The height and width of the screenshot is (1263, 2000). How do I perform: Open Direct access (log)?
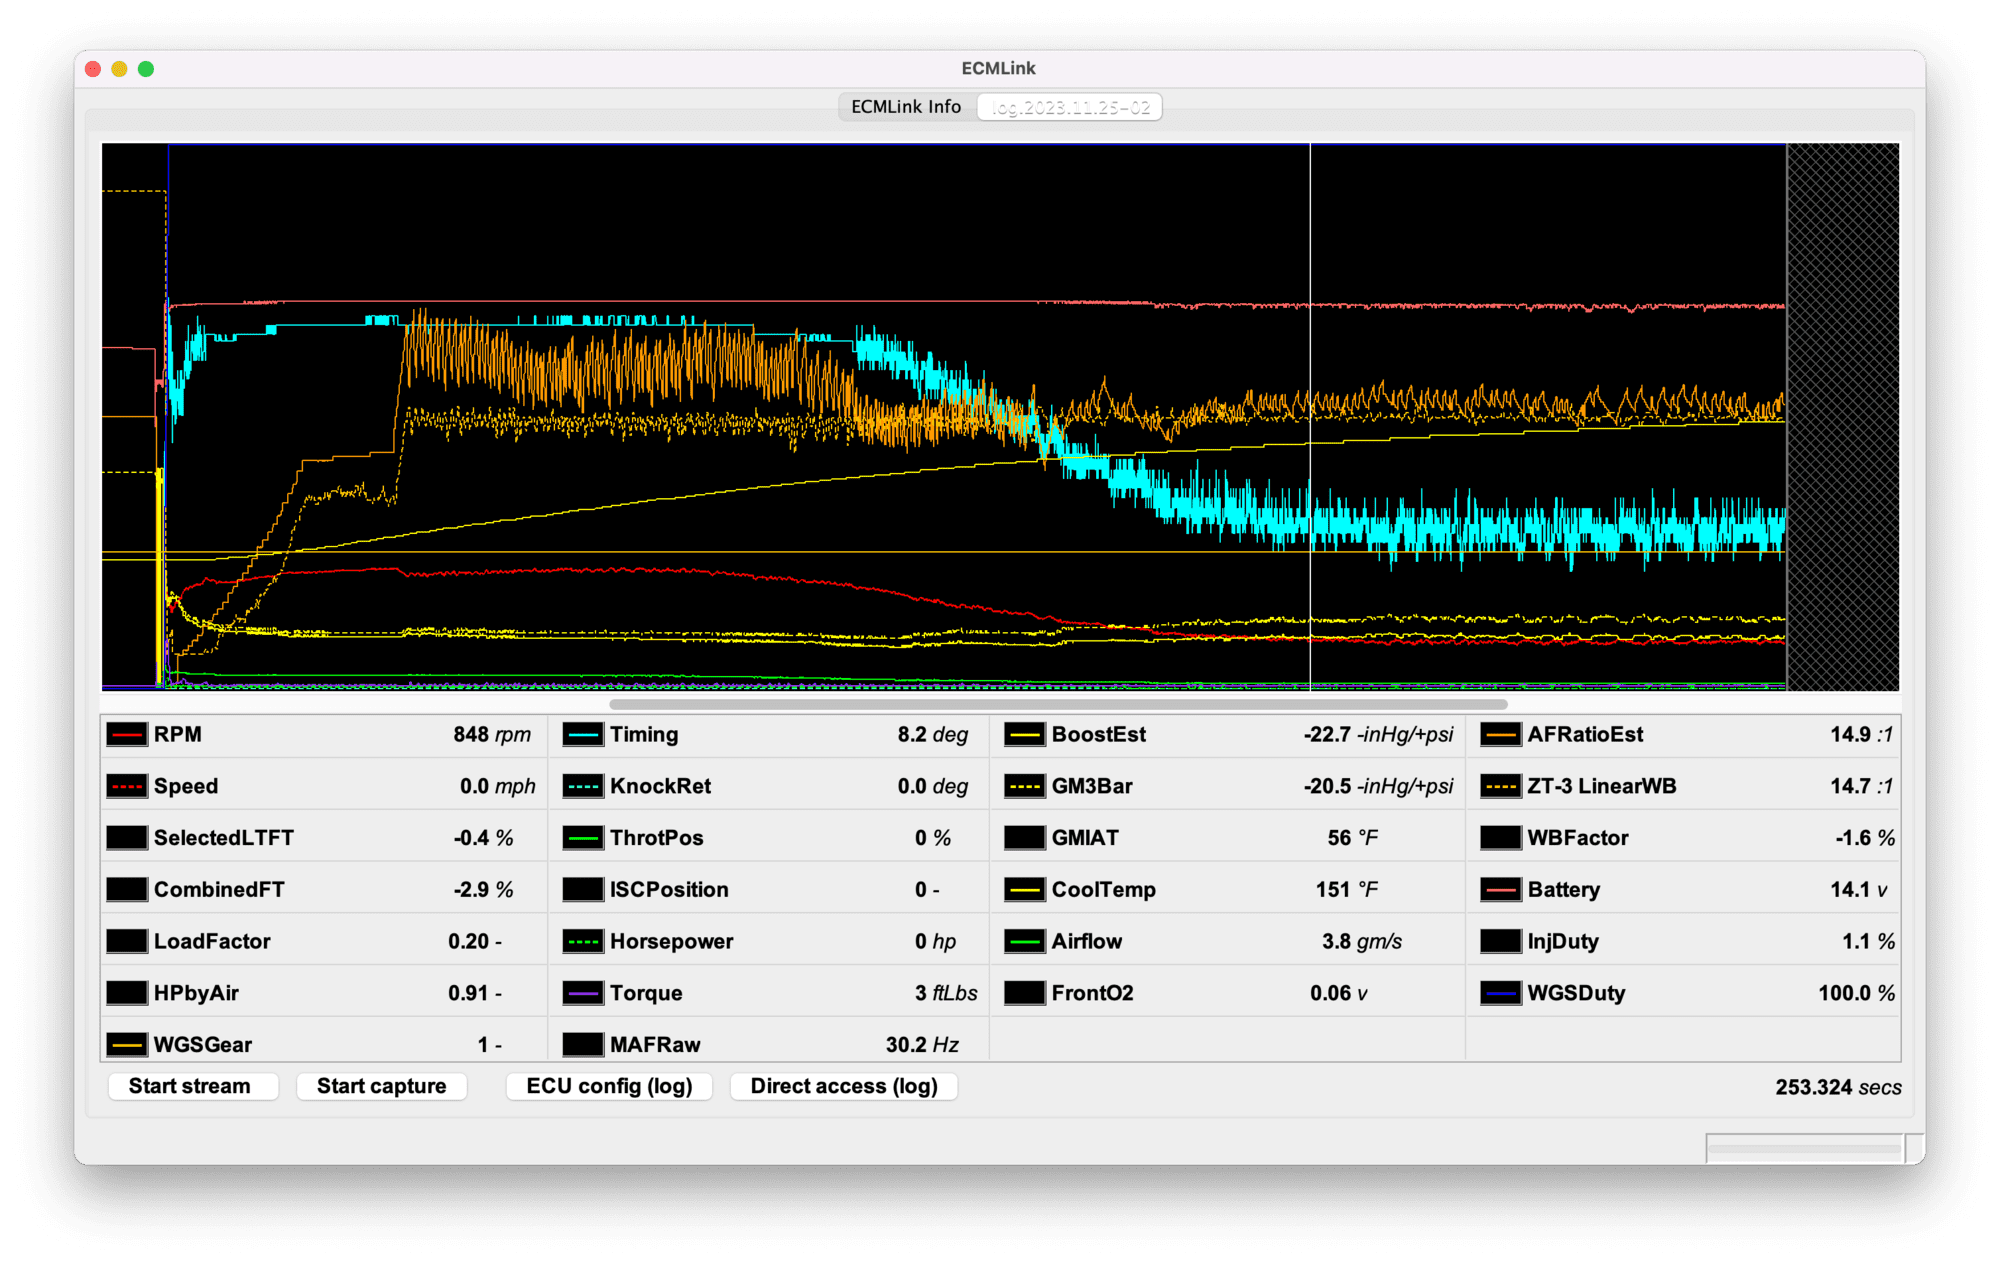click(844, 1086)
